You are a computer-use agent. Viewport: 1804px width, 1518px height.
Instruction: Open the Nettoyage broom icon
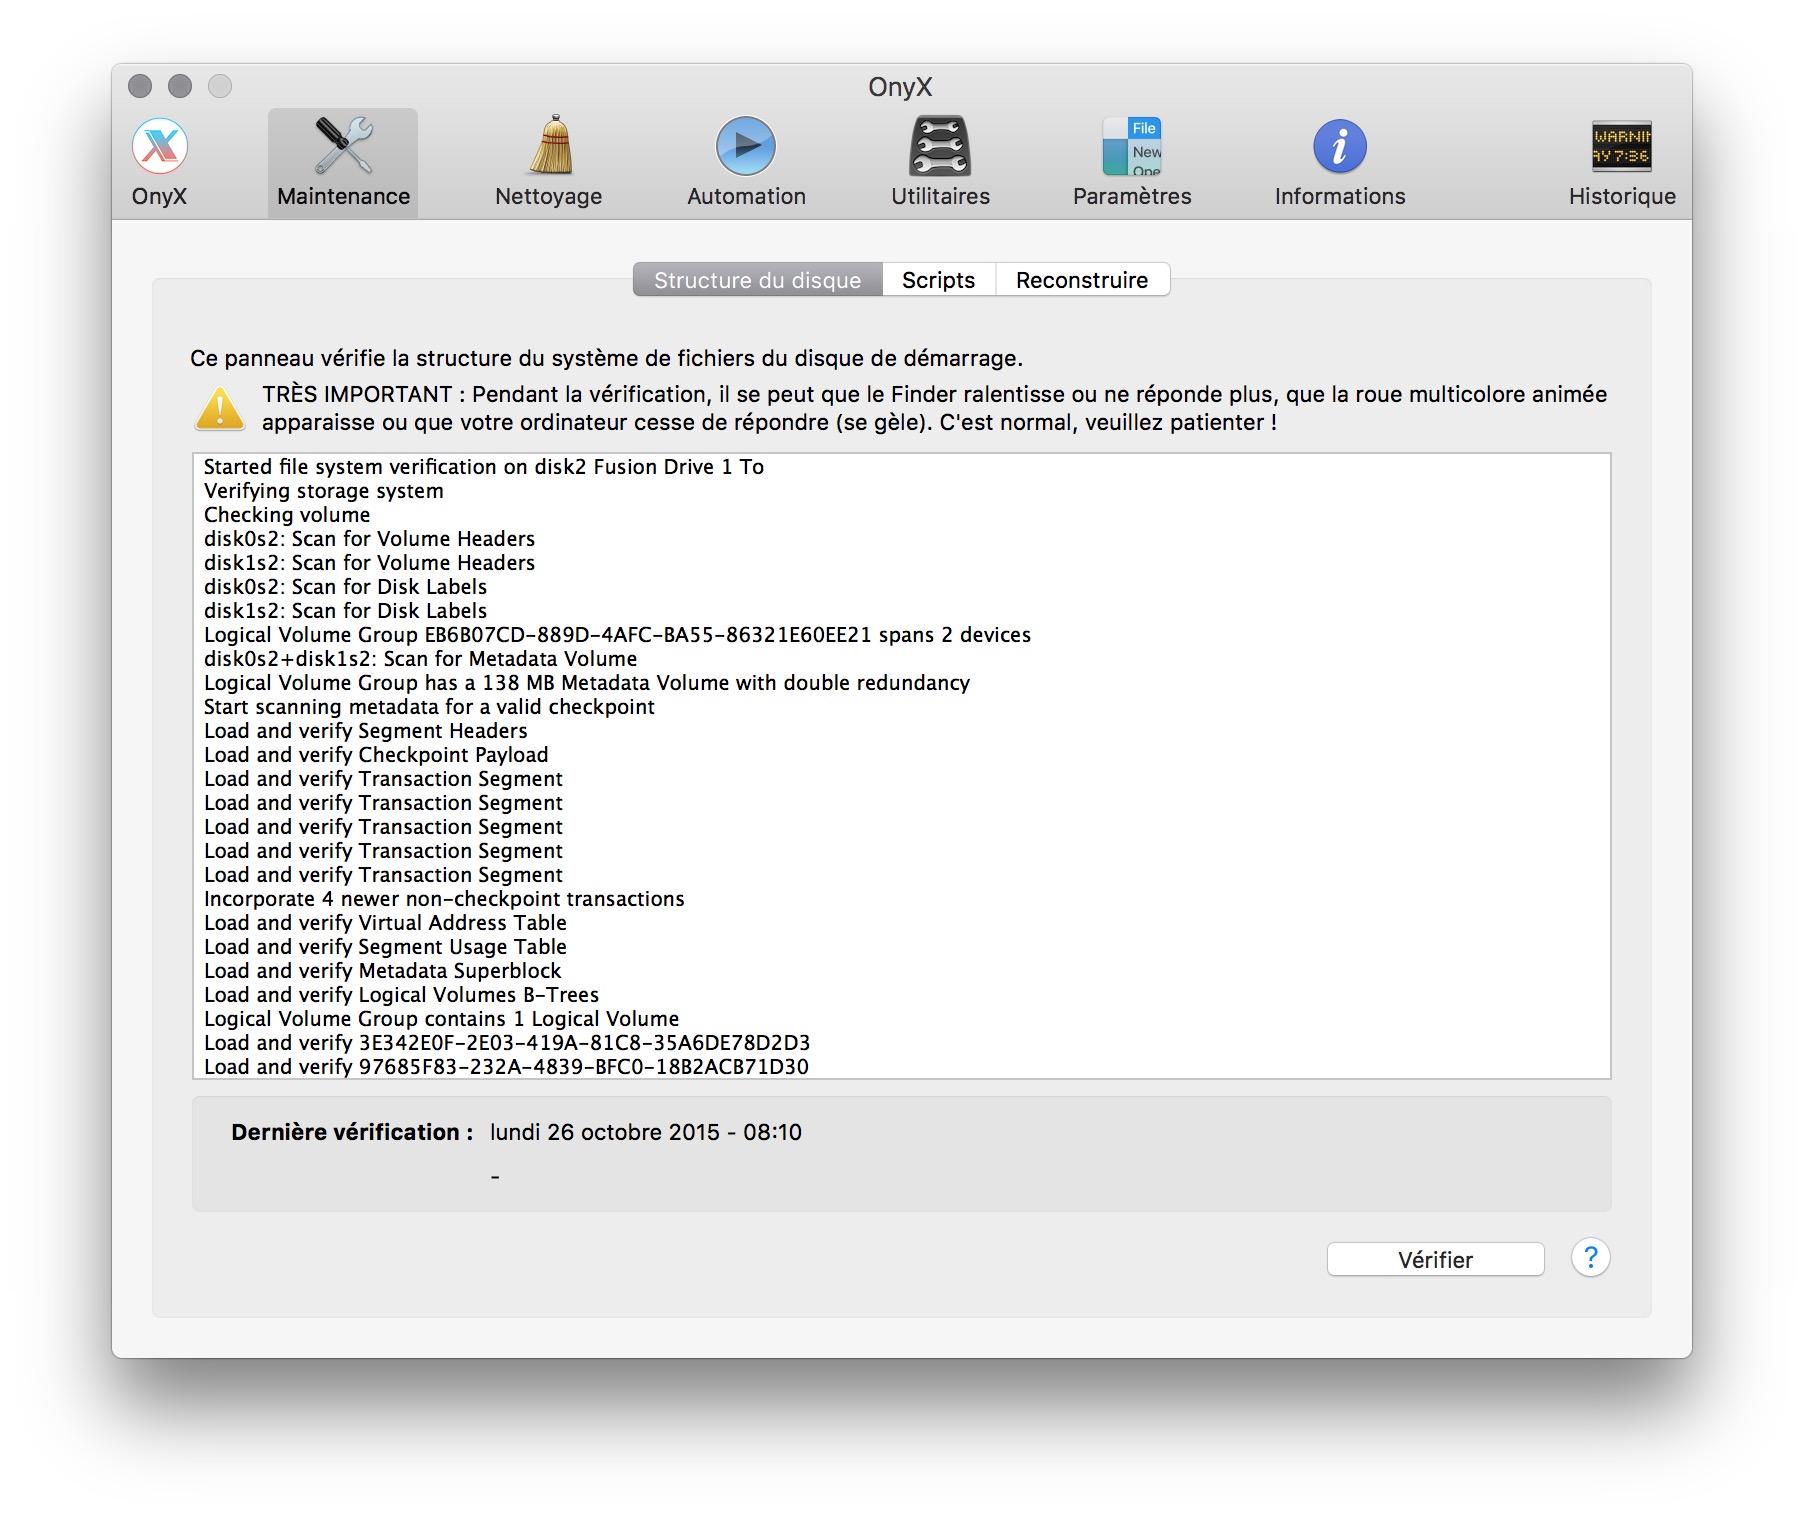pos(550,145)
